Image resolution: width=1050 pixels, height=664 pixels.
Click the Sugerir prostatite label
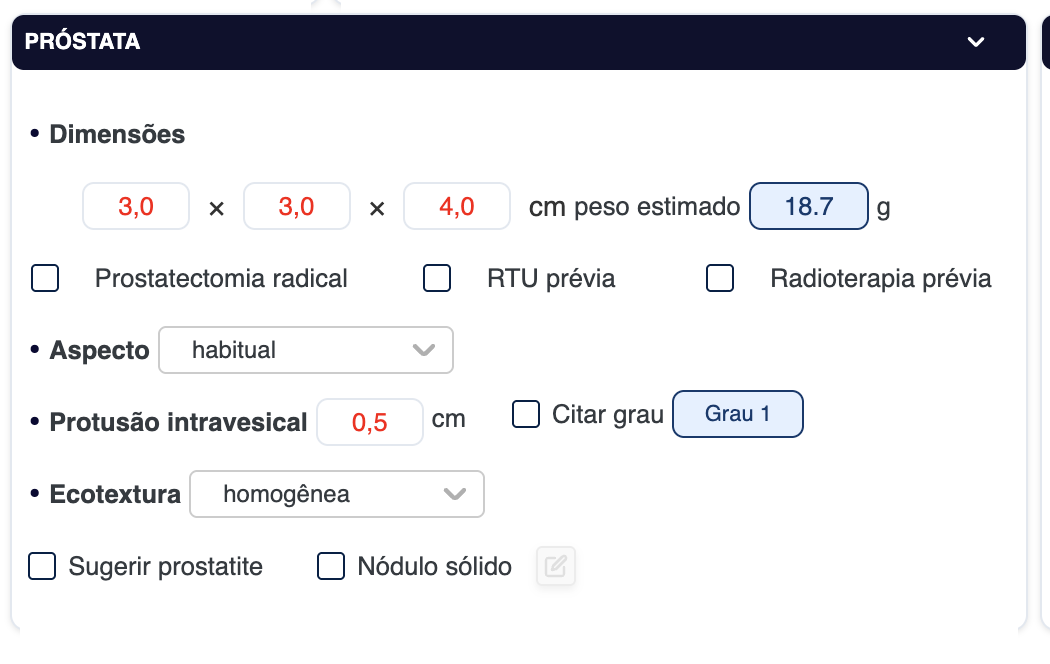(166, 567)
